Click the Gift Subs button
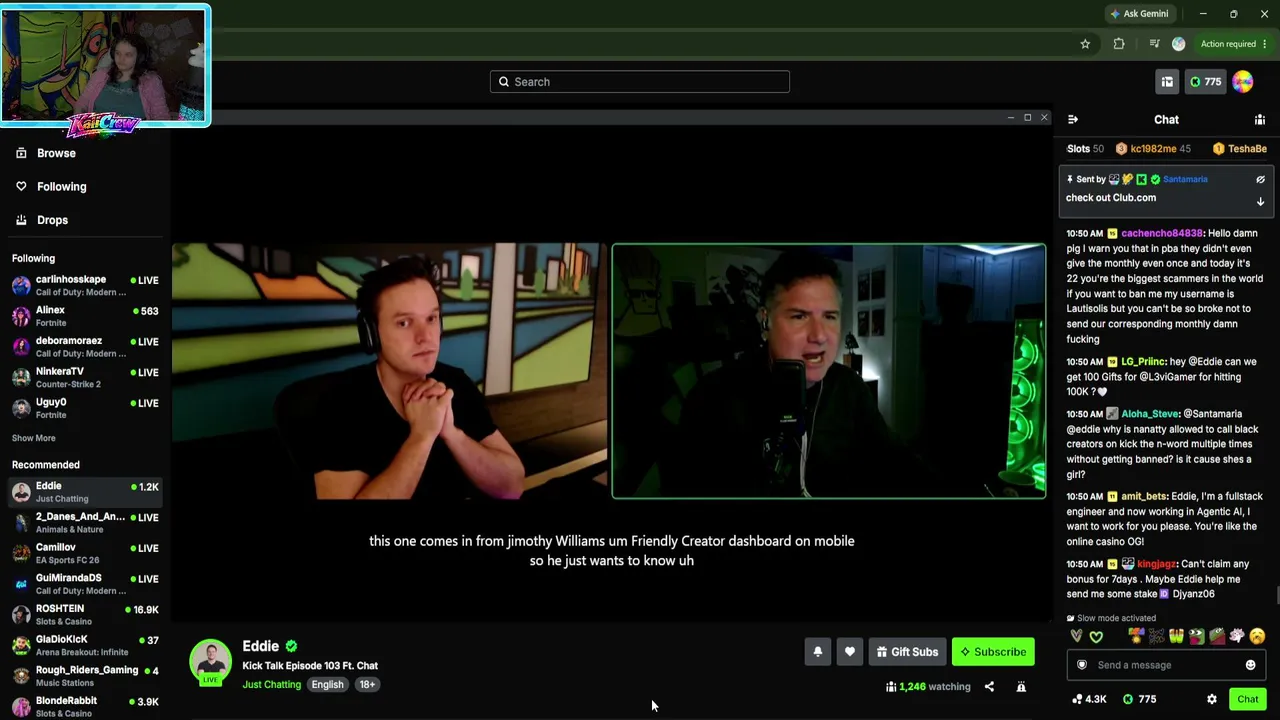The width and height of the screenshot is (1280, 720). [907, 652]
